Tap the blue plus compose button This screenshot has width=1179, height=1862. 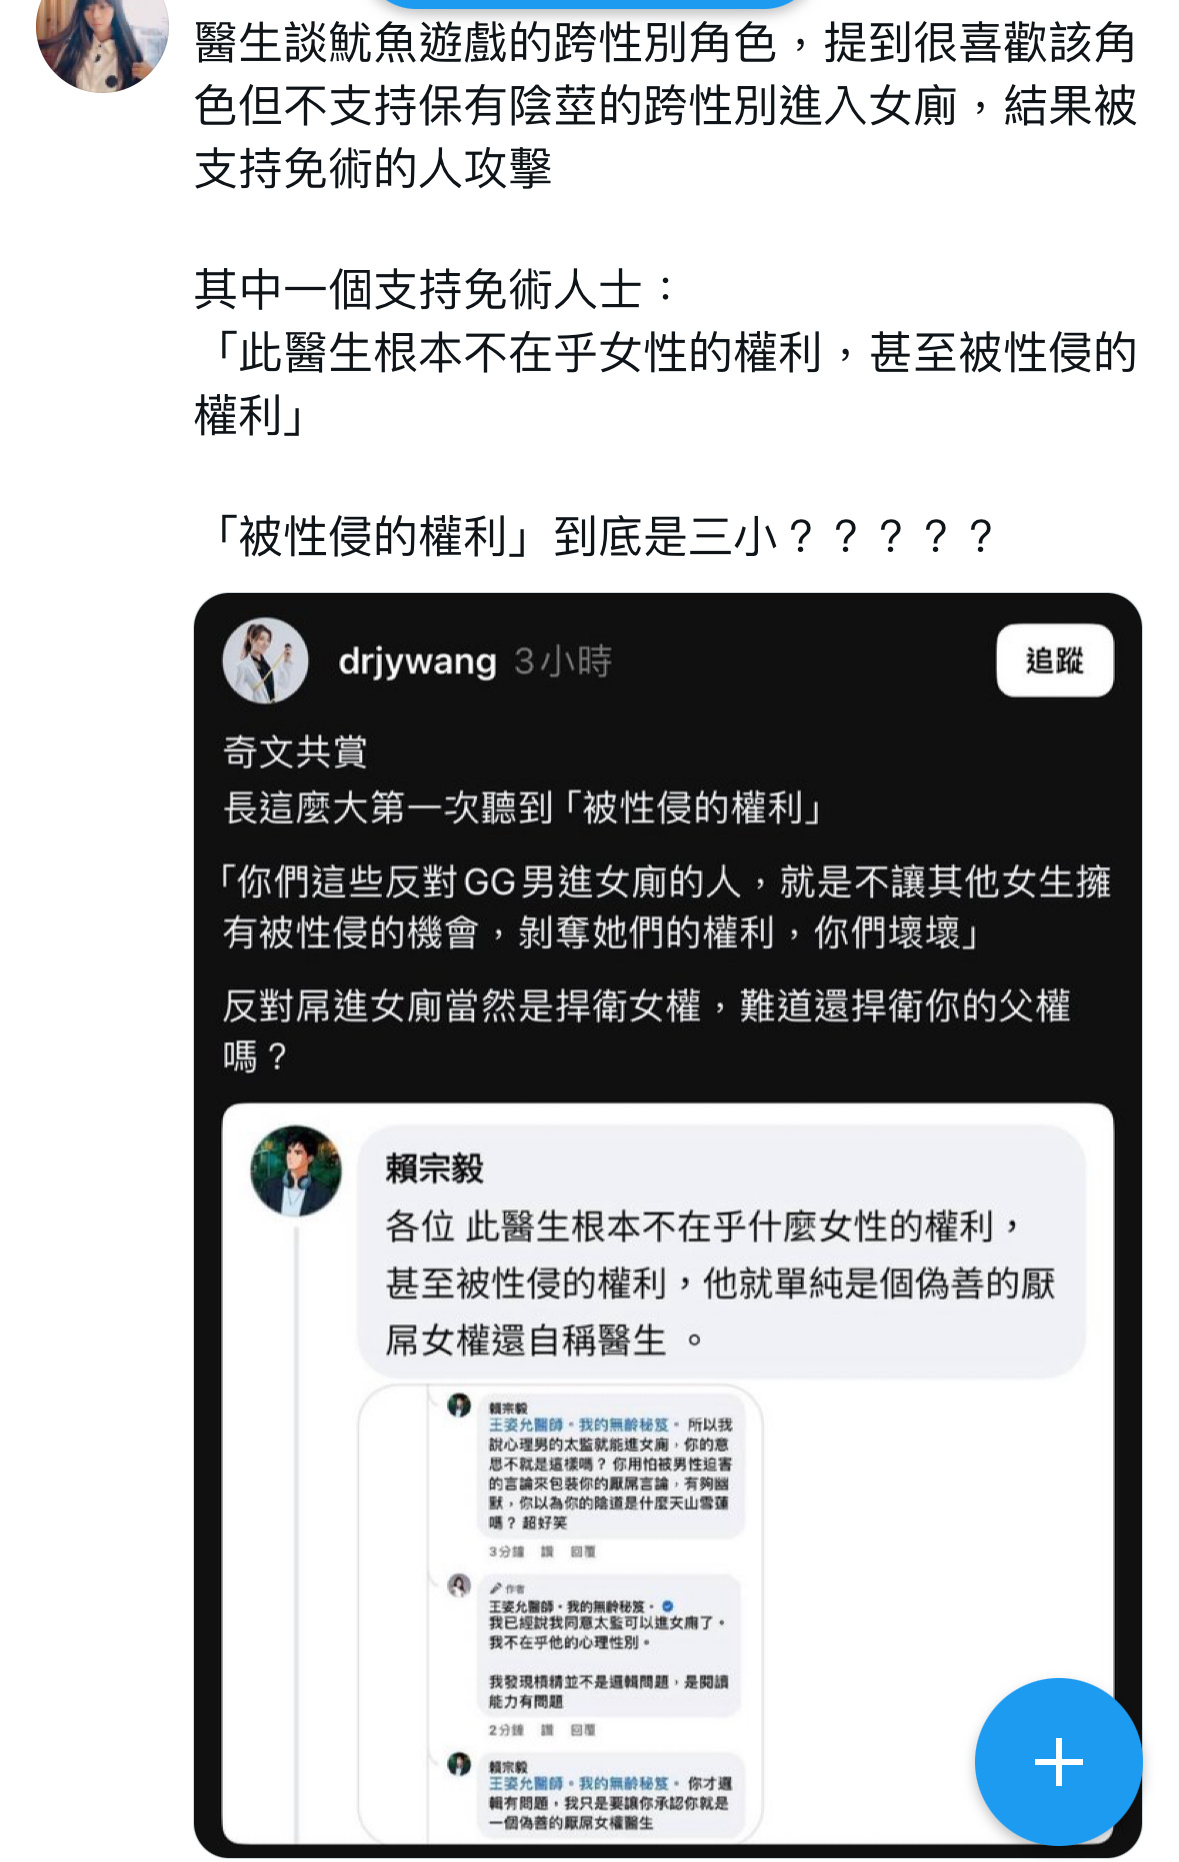click(x=1058, y=1761)
